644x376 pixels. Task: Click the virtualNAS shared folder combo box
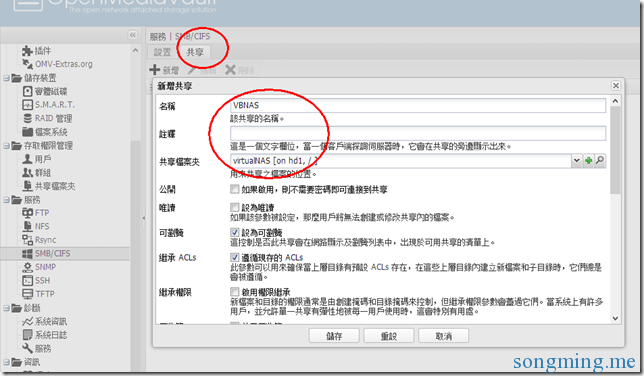401,161
